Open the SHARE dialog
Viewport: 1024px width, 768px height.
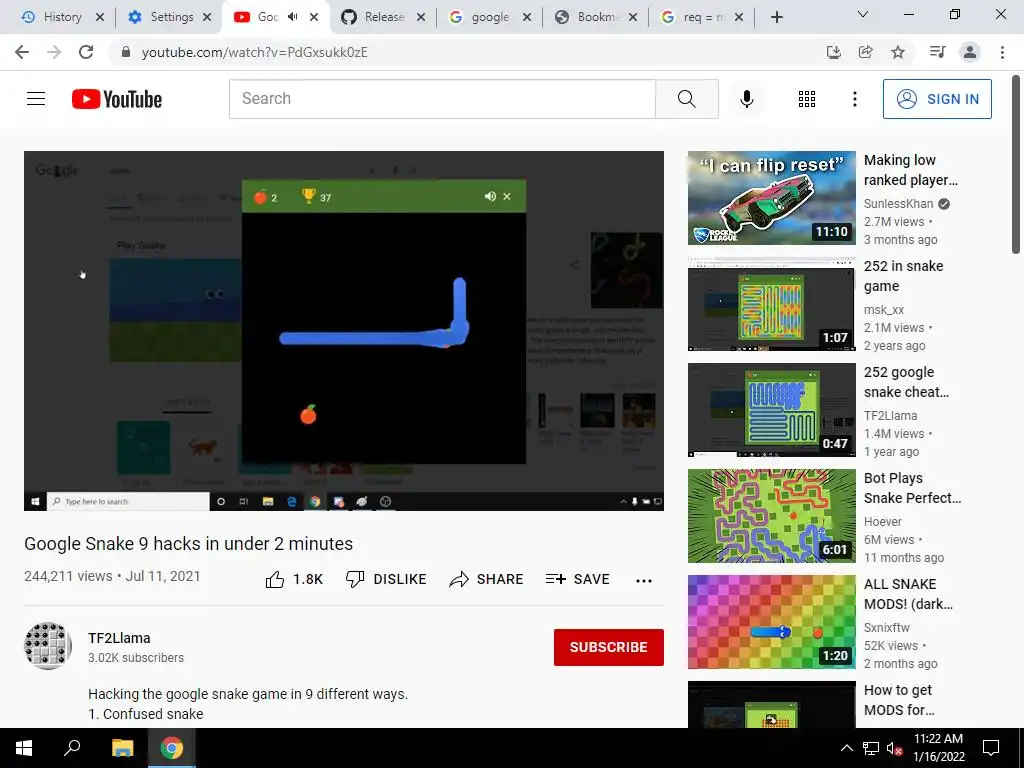coord(486,579)
